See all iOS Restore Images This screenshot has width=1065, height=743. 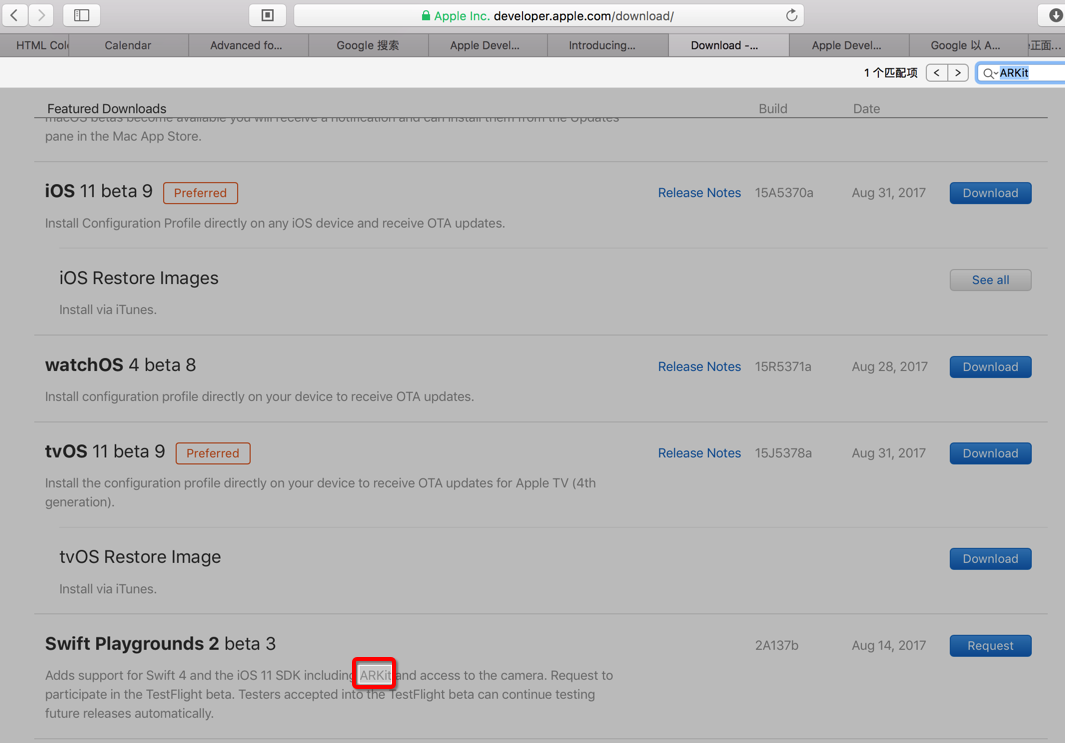pos(990,280)
